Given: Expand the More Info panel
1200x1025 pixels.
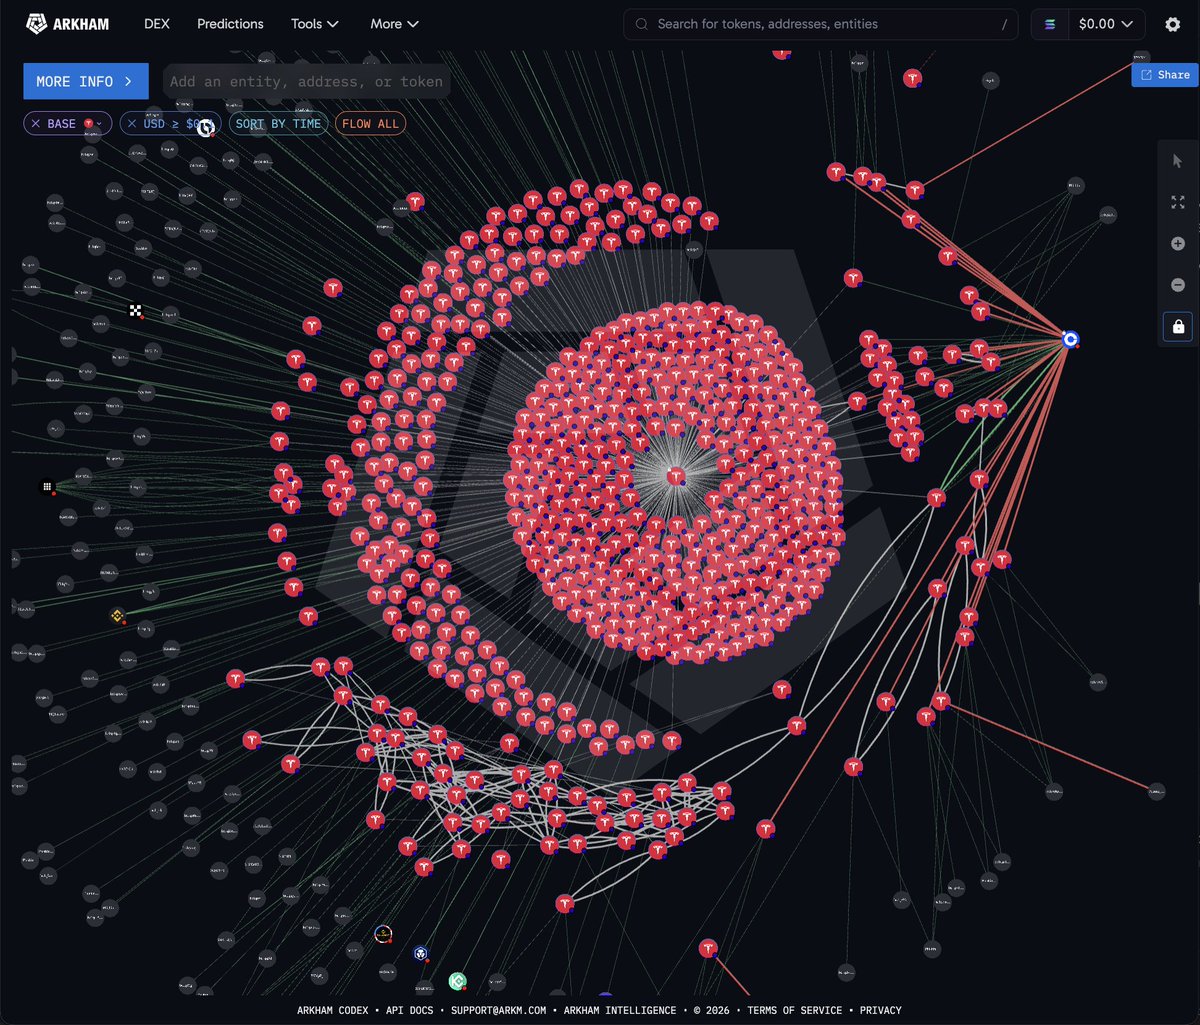Looking at the screenshot, I should 86,82.
